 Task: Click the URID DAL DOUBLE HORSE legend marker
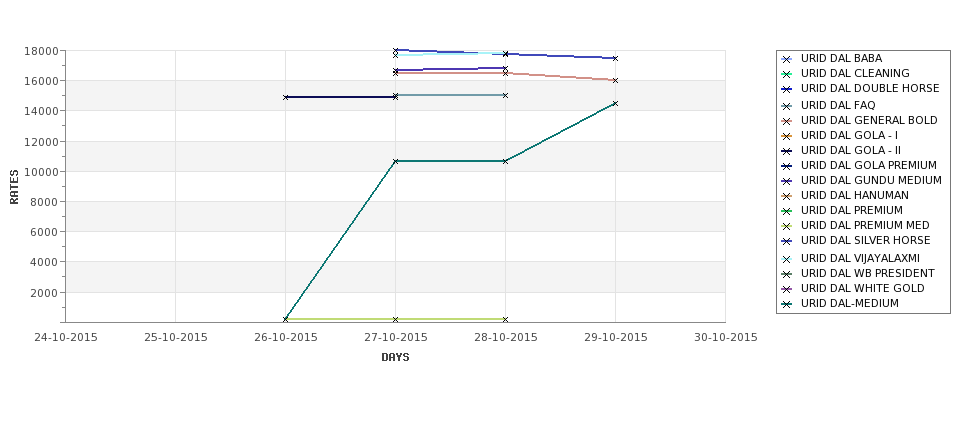[787, 89]
